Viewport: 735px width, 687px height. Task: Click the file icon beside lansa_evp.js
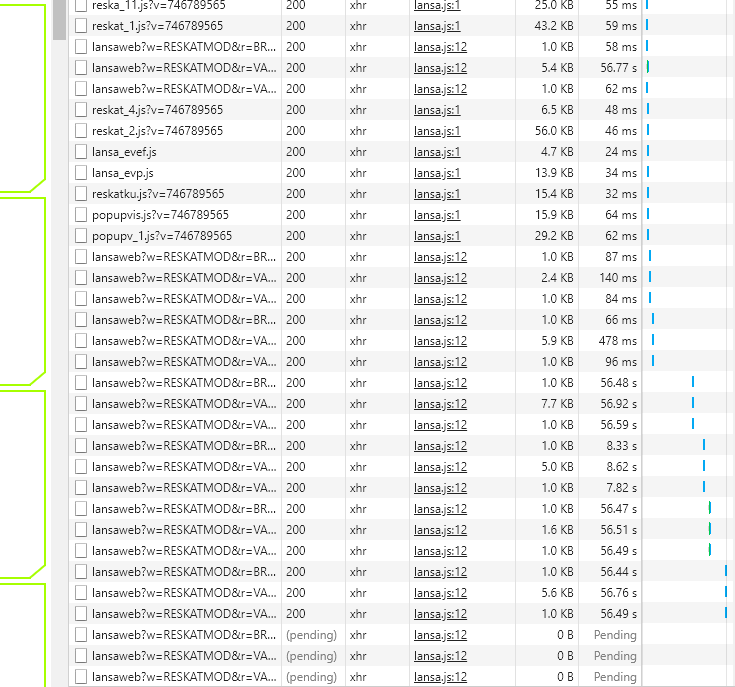81,173
